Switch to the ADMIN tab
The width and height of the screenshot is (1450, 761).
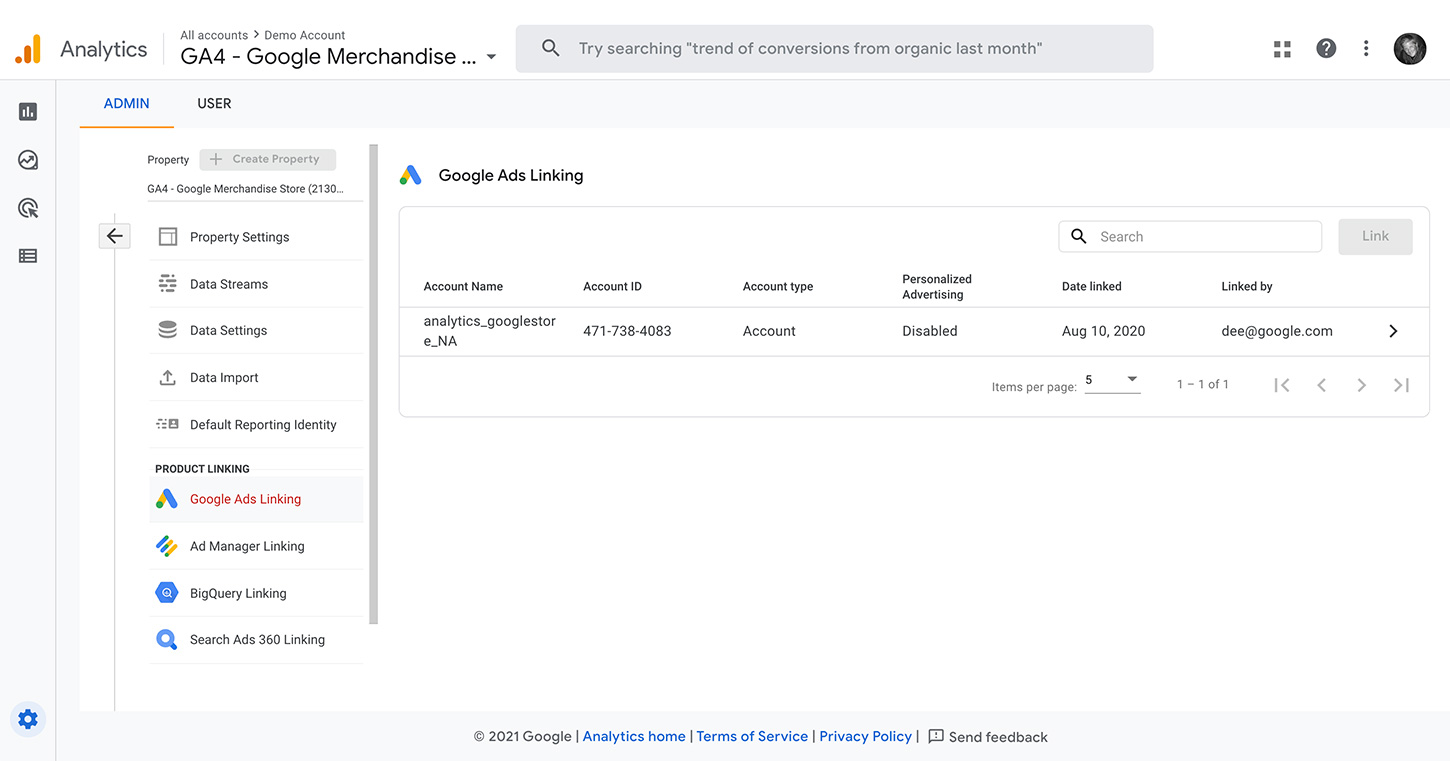pyautogui.click(x=127, y=103)
